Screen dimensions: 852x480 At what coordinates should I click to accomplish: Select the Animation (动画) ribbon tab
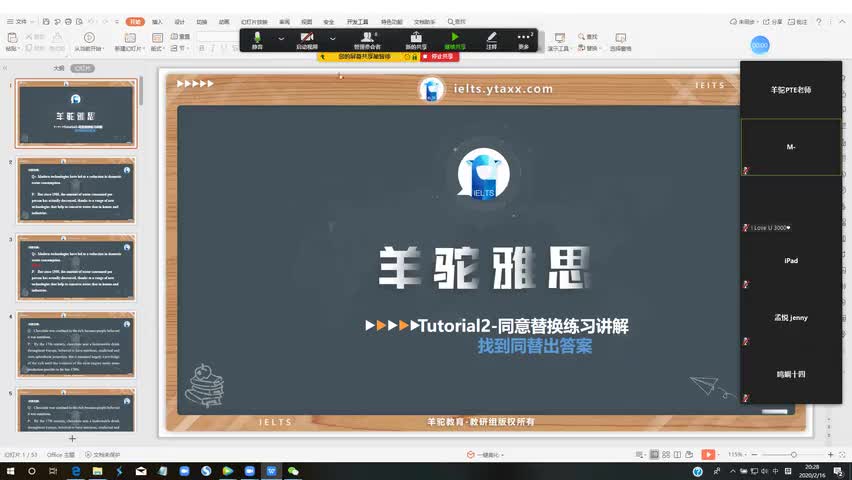pos(224,22)
